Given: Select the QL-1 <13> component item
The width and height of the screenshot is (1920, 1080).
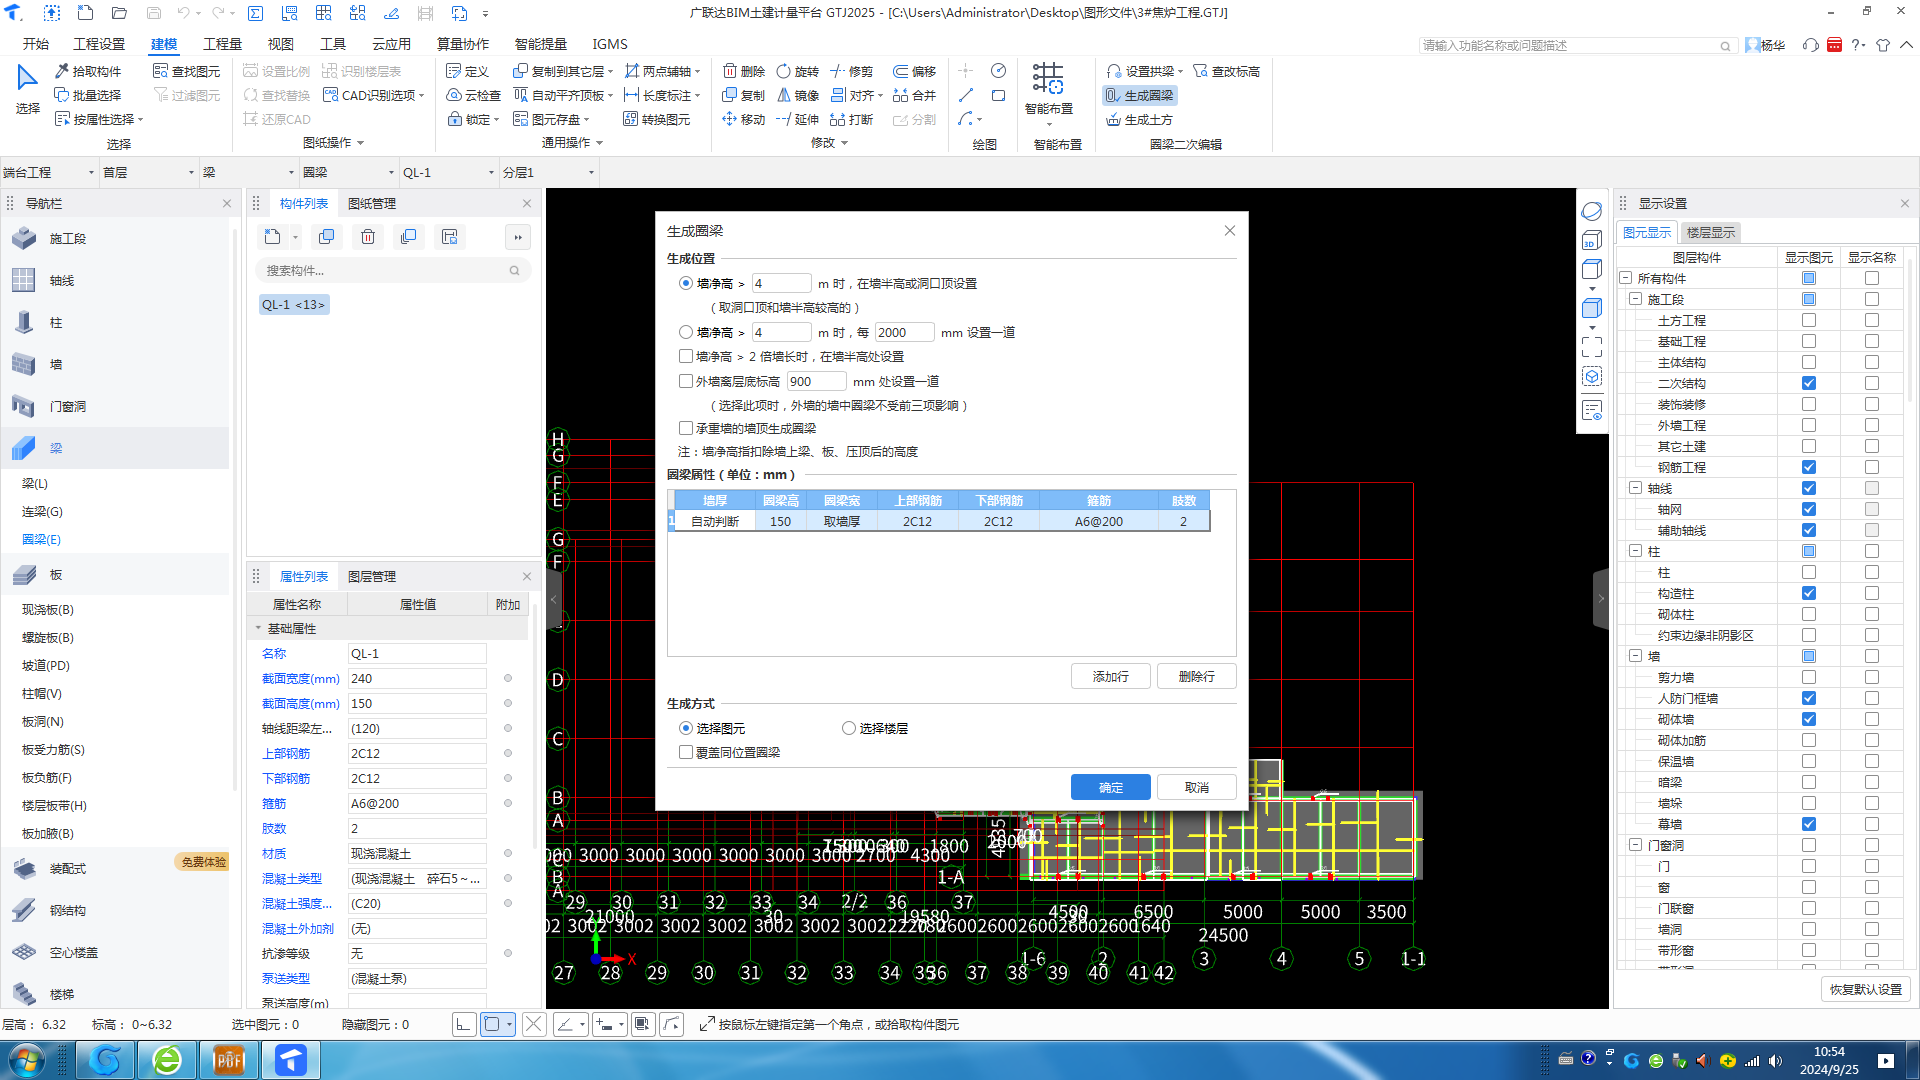Looking at the screenshot, I should coord(293,304).
